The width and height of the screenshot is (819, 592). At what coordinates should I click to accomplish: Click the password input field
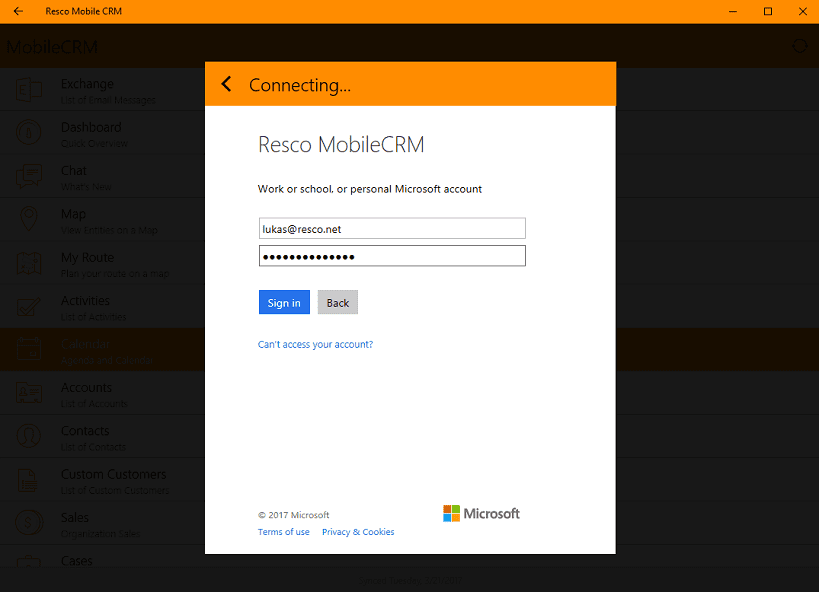tap(392, 256)
